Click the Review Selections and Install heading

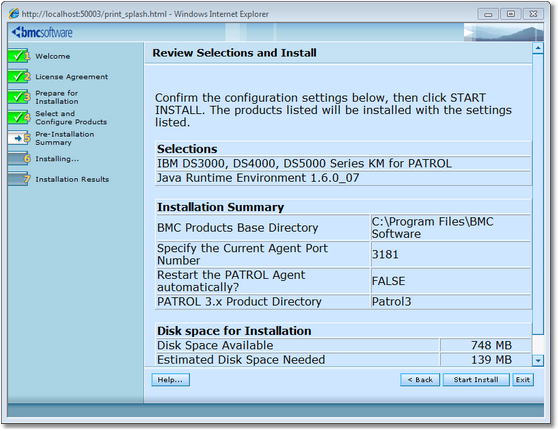click(x=235, y=53)
